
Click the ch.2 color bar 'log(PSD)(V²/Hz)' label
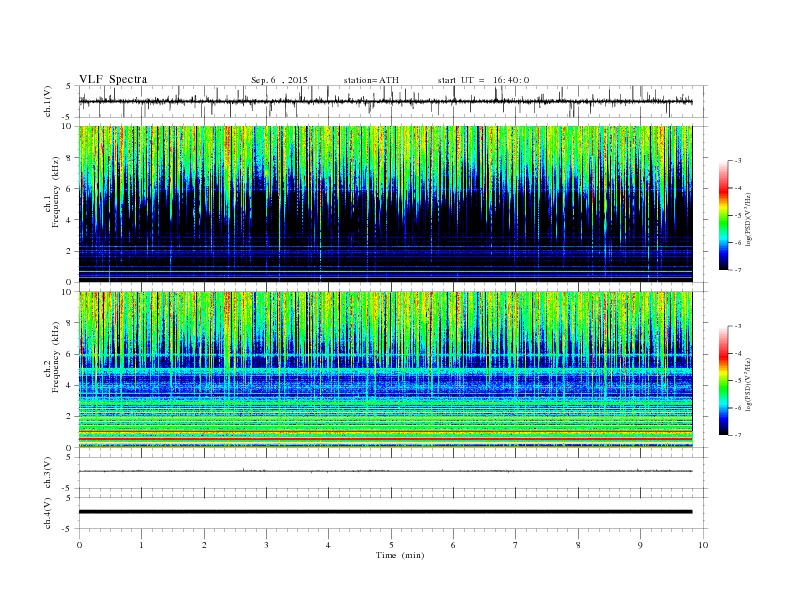[749, 384]
